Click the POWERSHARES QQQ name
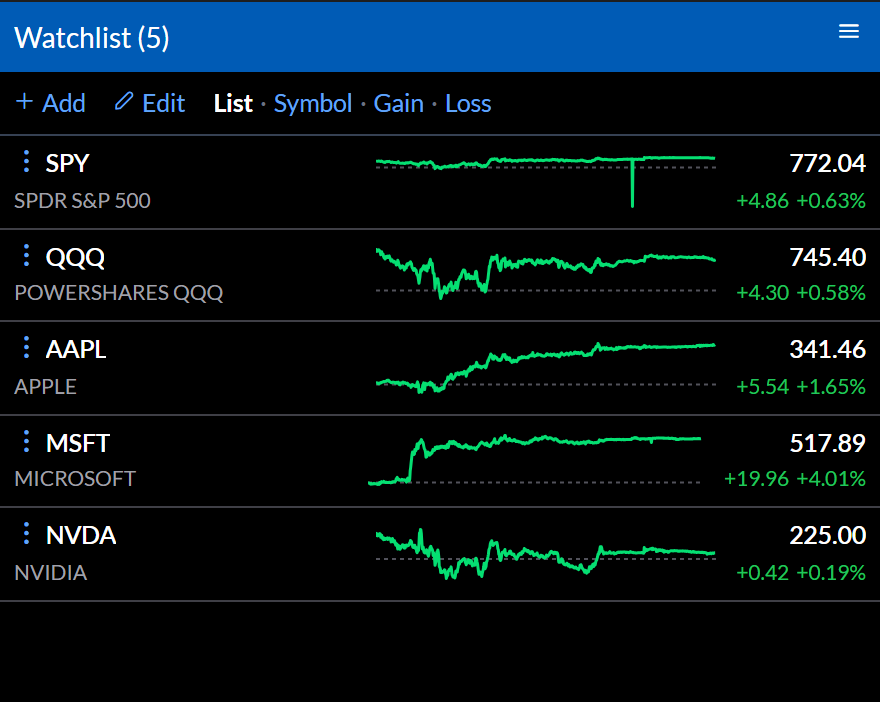The height and width of the screenshot is (702, 880). [119, 293]
